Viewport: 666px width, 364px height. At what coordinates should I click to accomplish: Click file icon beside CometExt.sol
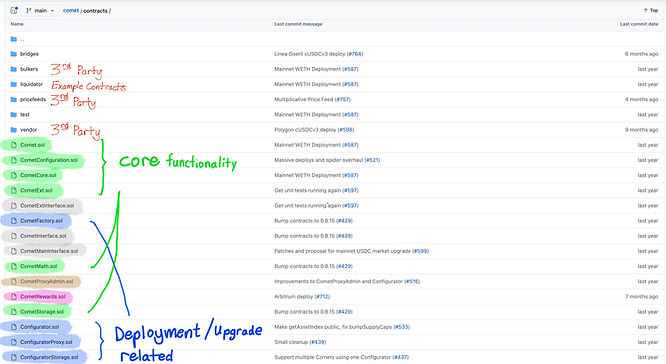(14, 191)
